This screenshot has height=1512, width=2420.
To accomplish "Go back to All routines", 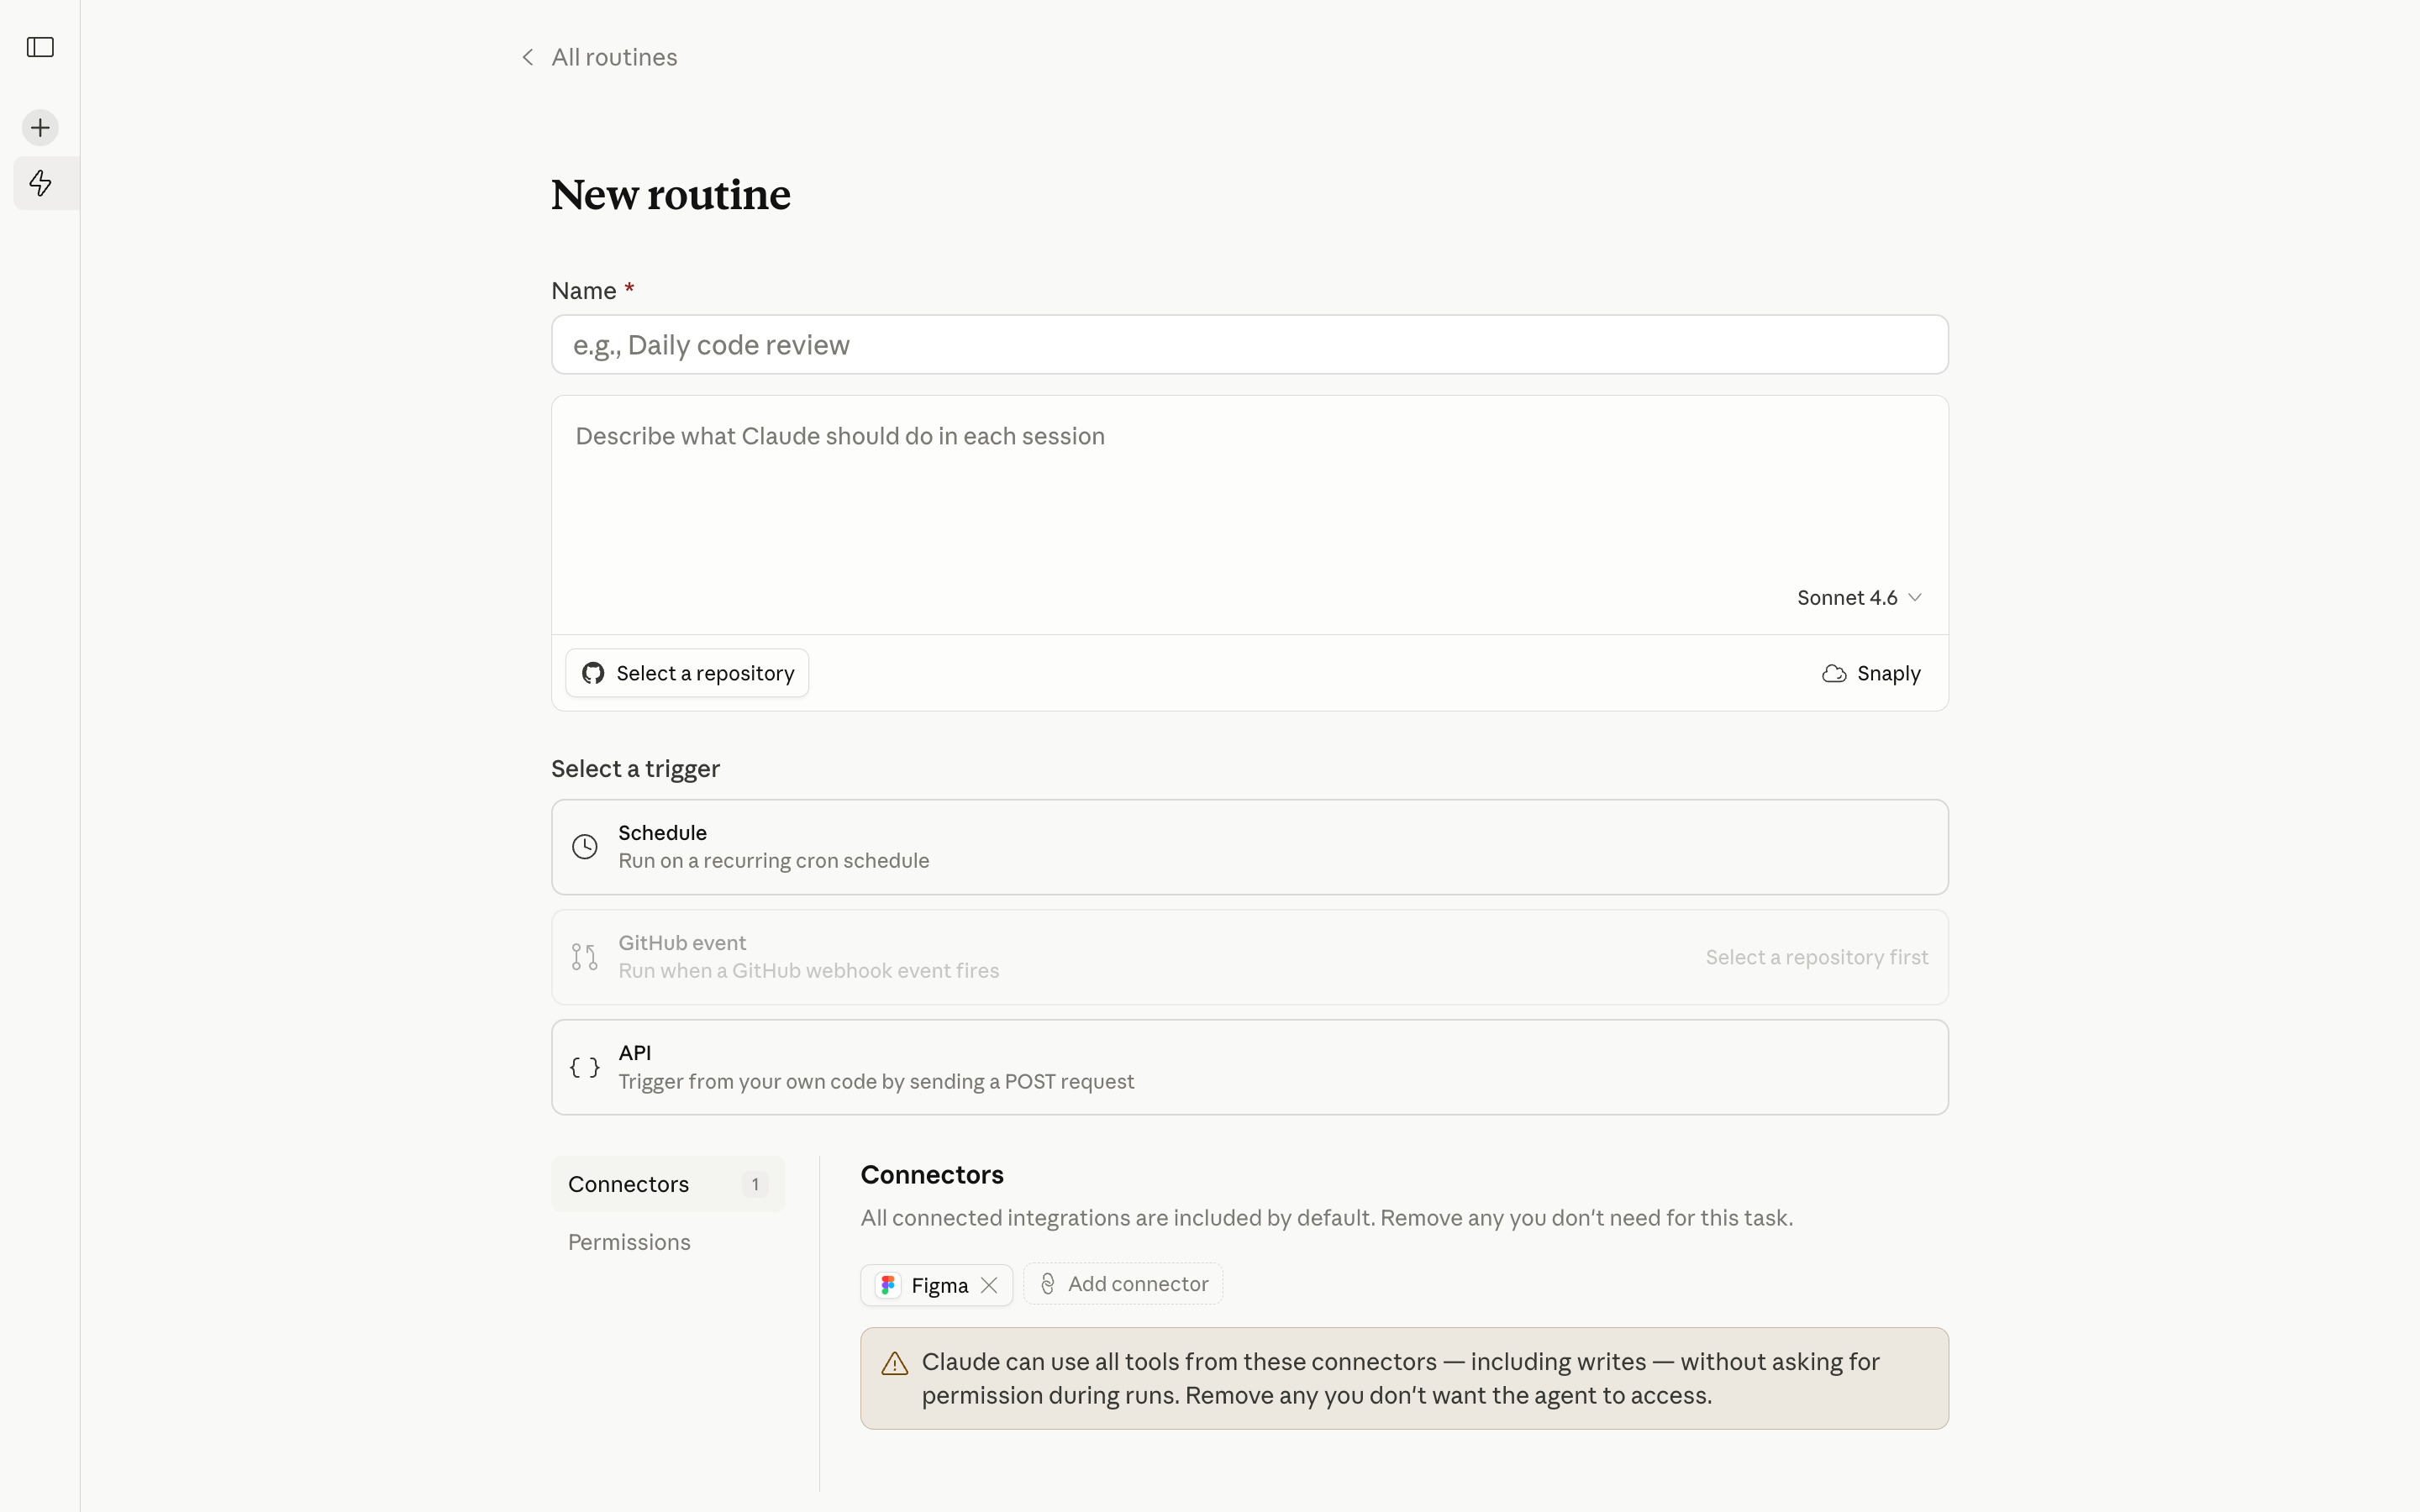I will (x=614, y=57).
